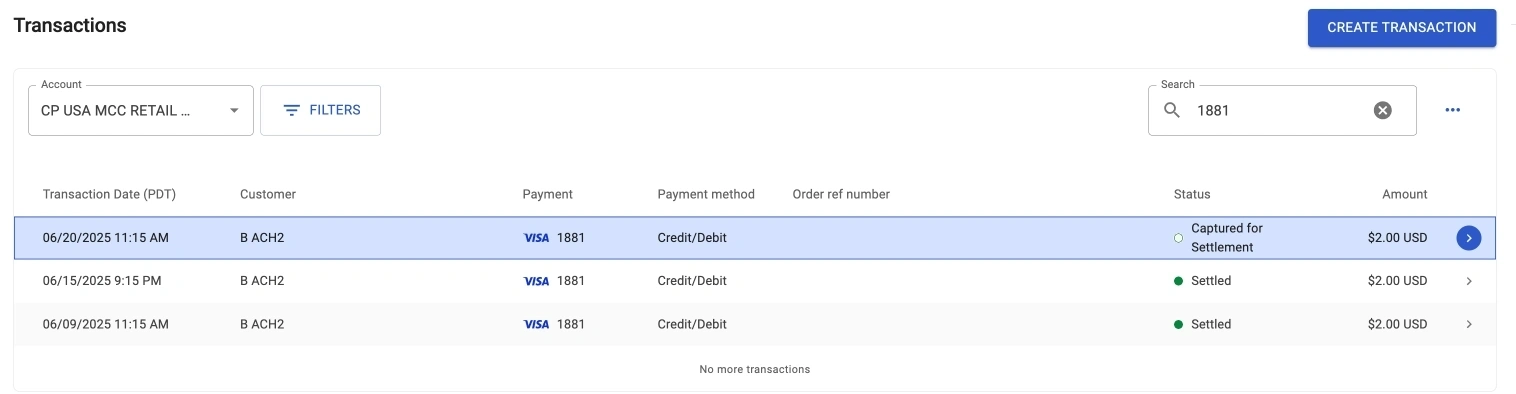Click the Visa logo in highlighted row
Image resolution: width=1516 pixels, height=394 pixels.
click(537, 238)
